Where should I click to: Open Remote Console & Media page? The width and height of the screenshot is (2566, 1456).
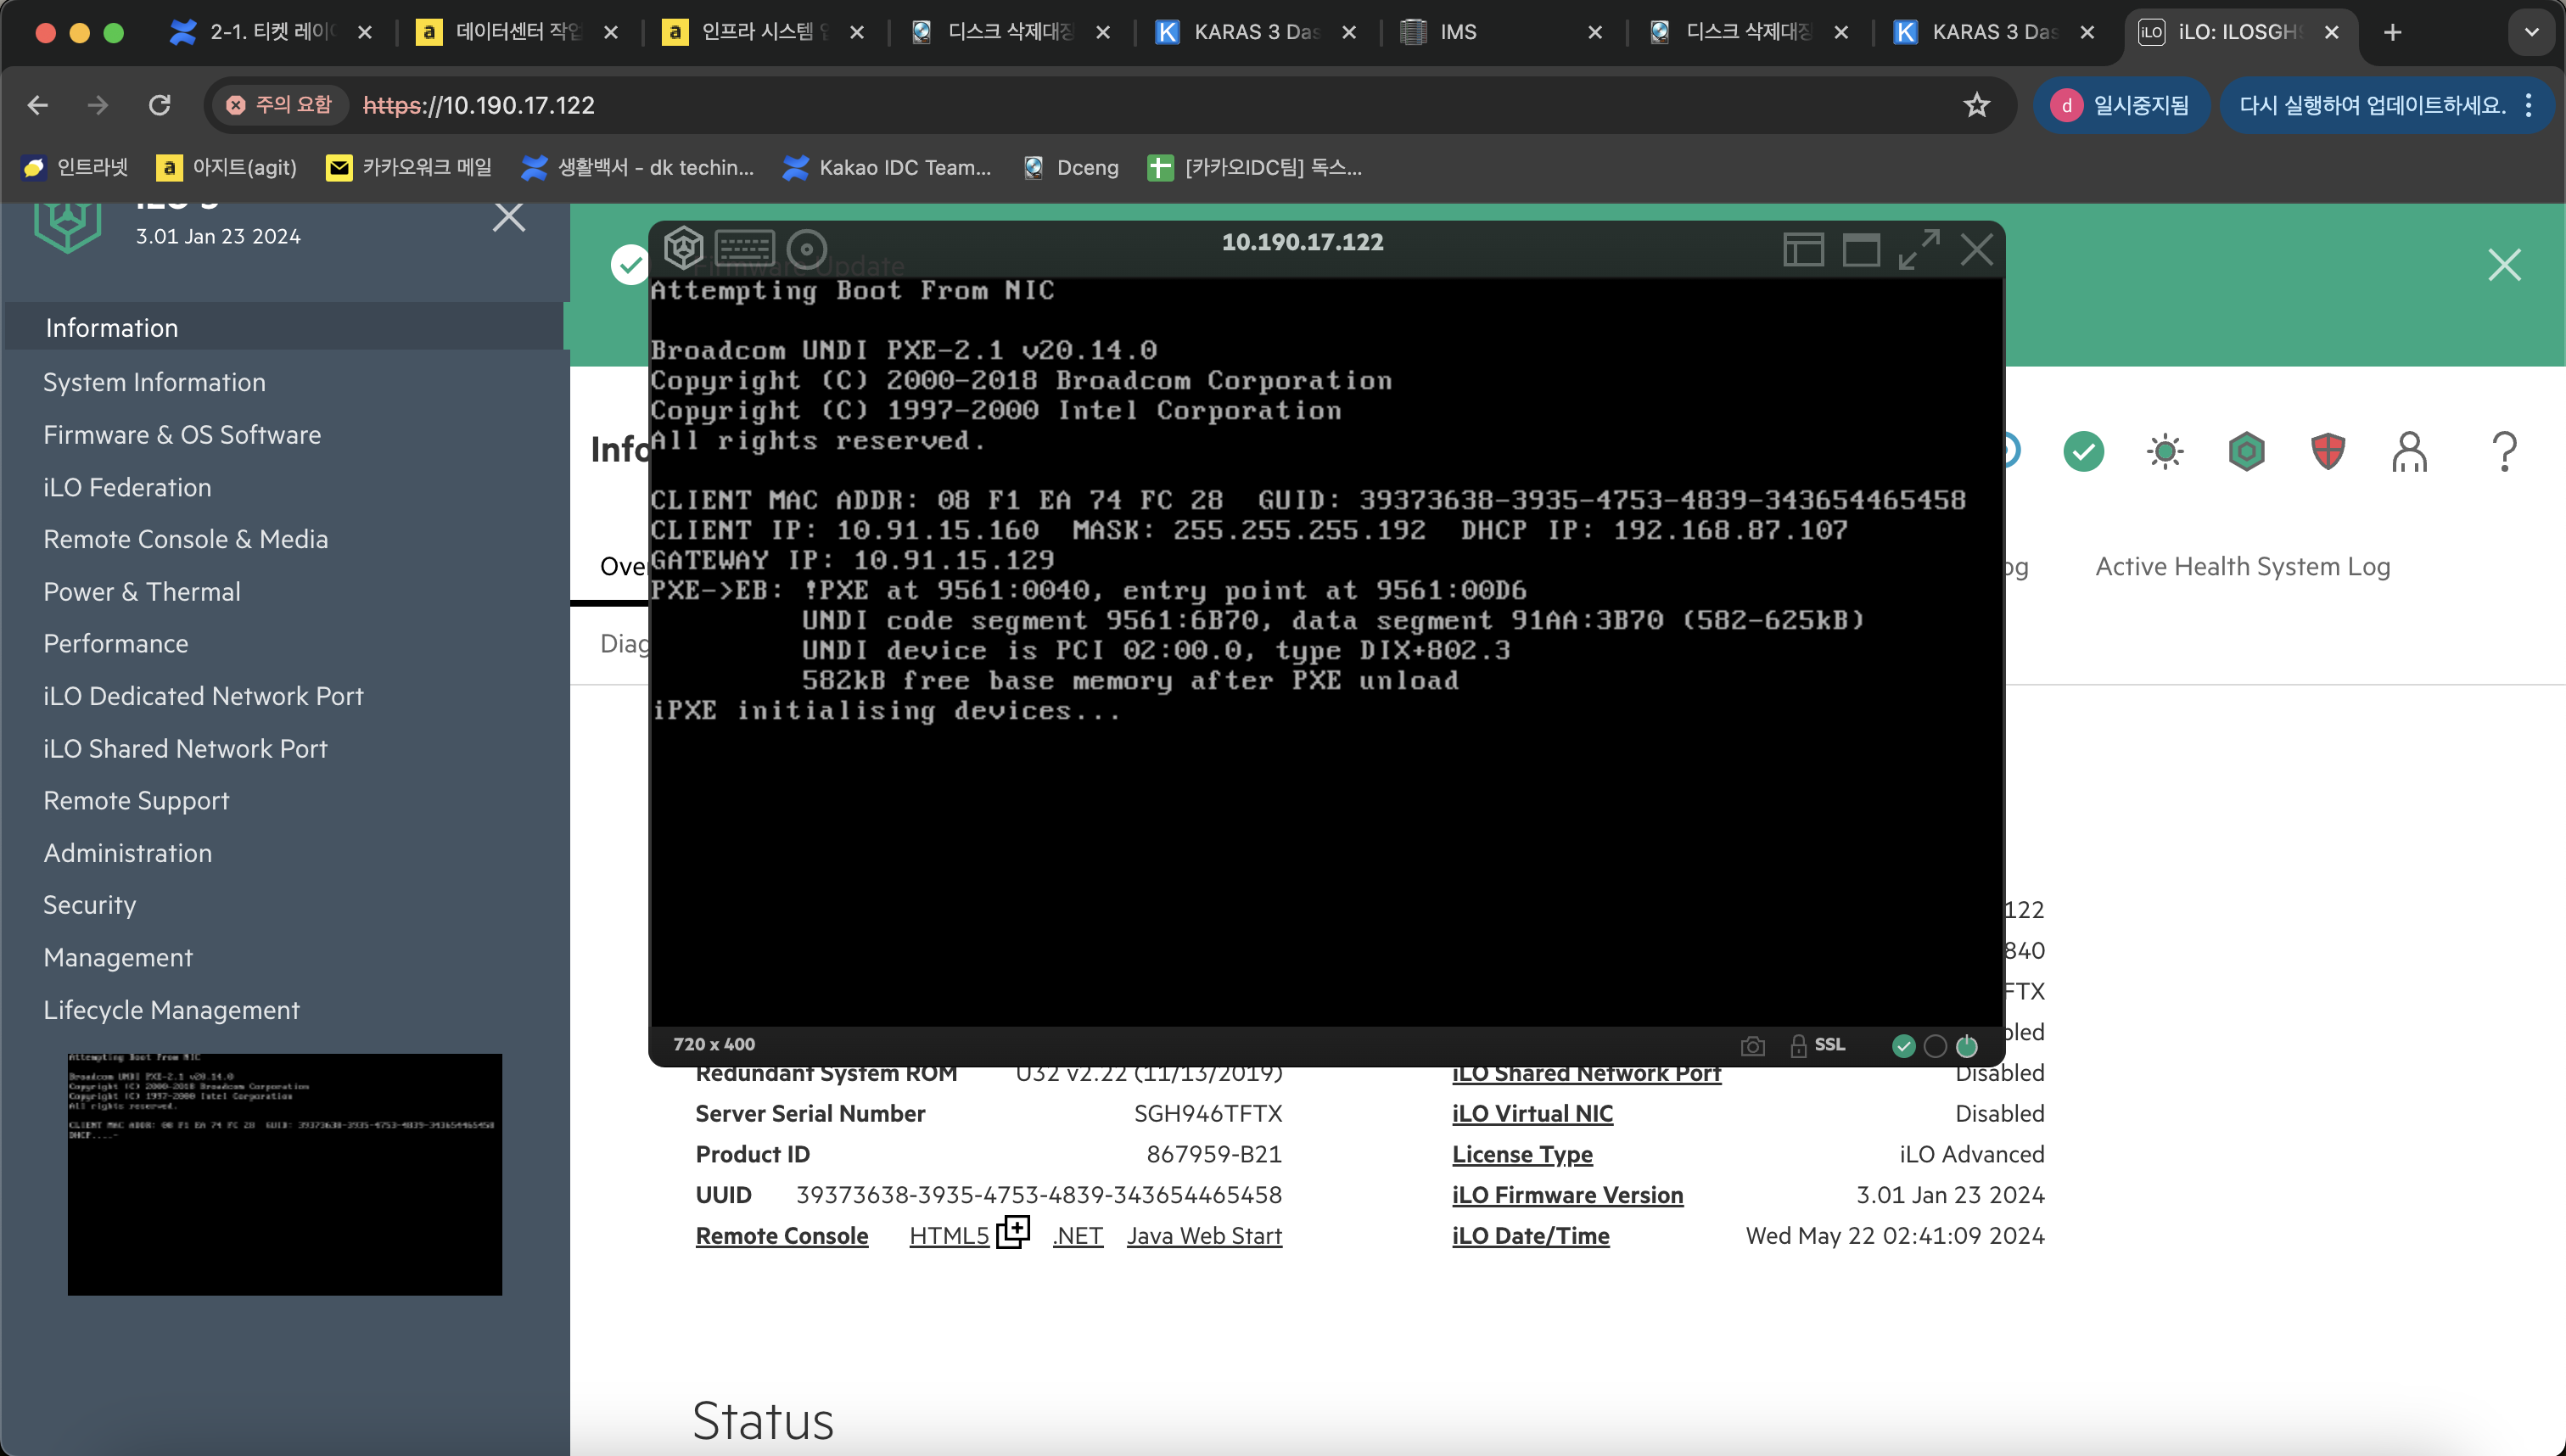185,539
